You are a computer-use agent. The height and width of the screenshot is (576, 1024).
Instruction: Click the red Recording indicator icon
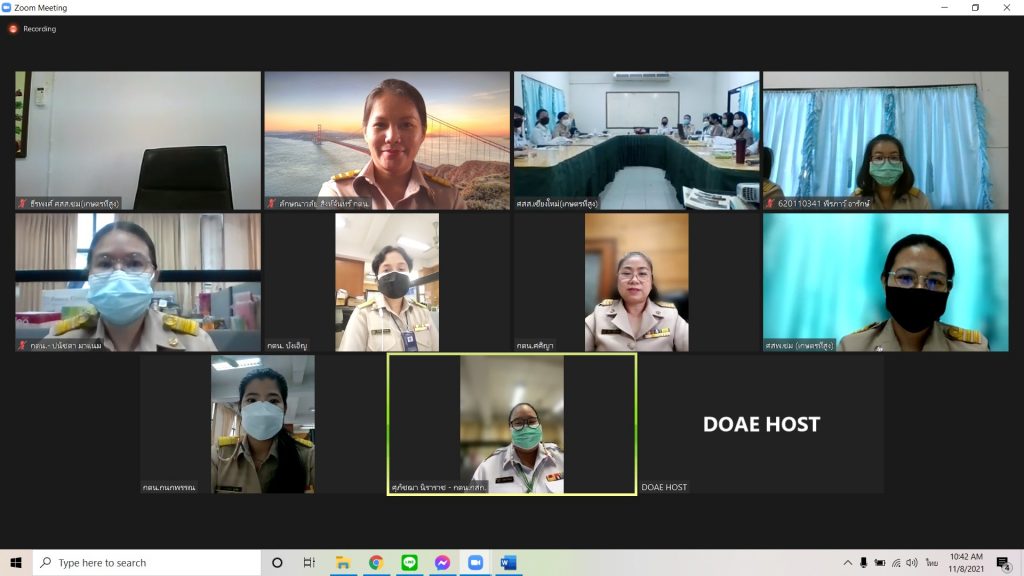(13, 29)
